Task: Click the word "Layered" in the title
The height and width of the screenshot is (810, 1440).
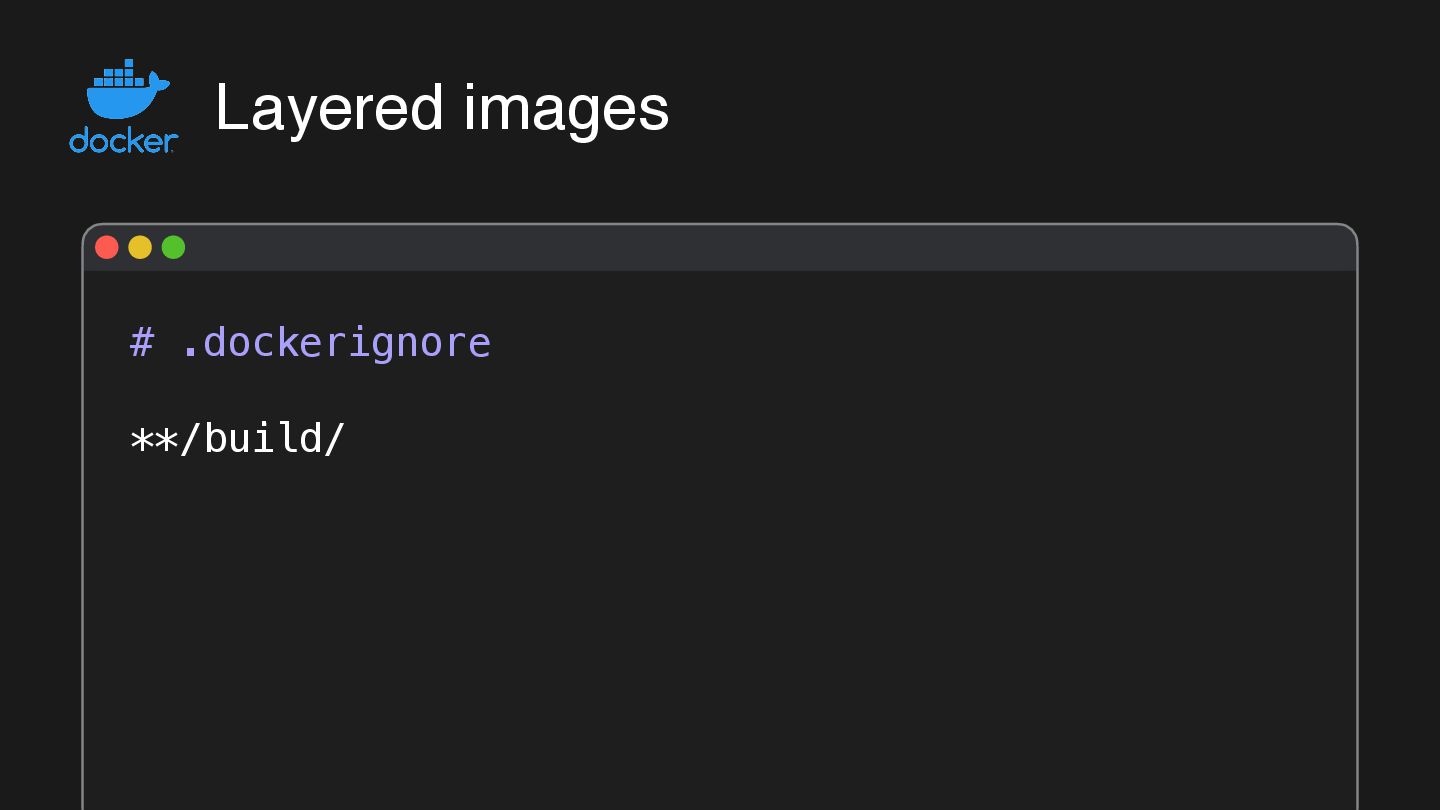Action: coord(328,107)
